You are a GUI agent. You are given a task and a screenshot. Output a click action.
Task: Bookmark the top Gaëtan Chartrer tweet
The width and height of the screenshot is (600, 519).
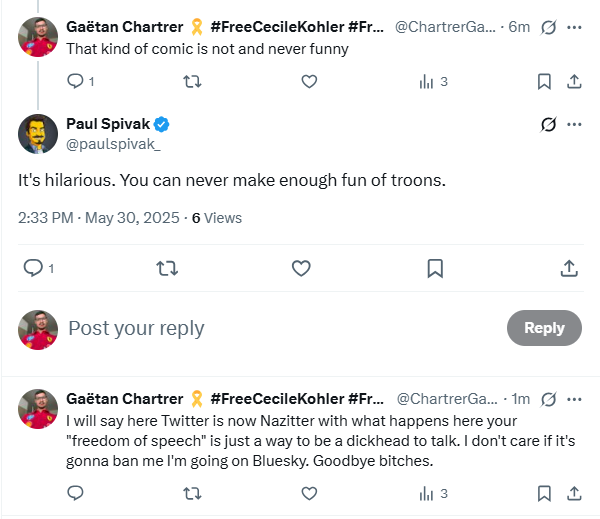click(x=543, y=81)
